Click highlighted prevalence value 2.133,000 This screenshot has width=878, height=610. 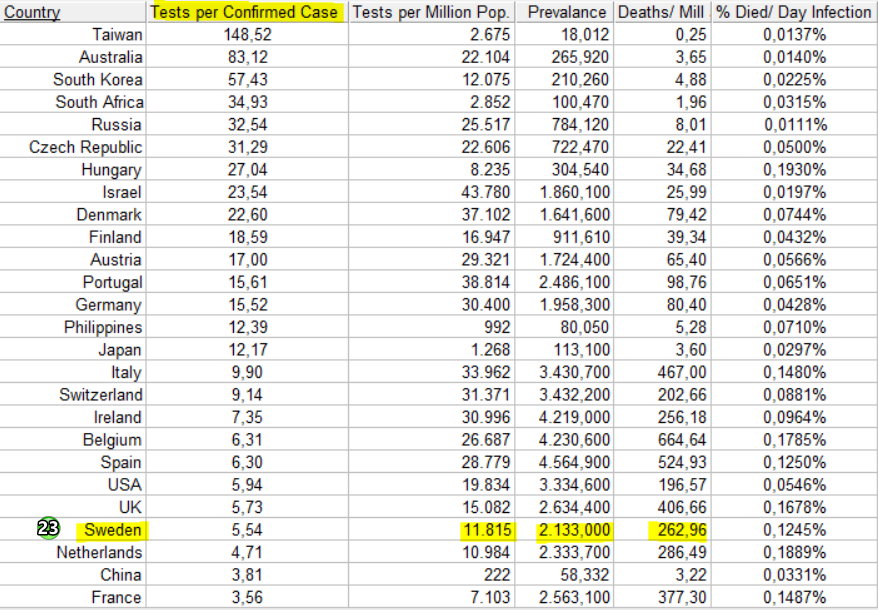point(574,529)
